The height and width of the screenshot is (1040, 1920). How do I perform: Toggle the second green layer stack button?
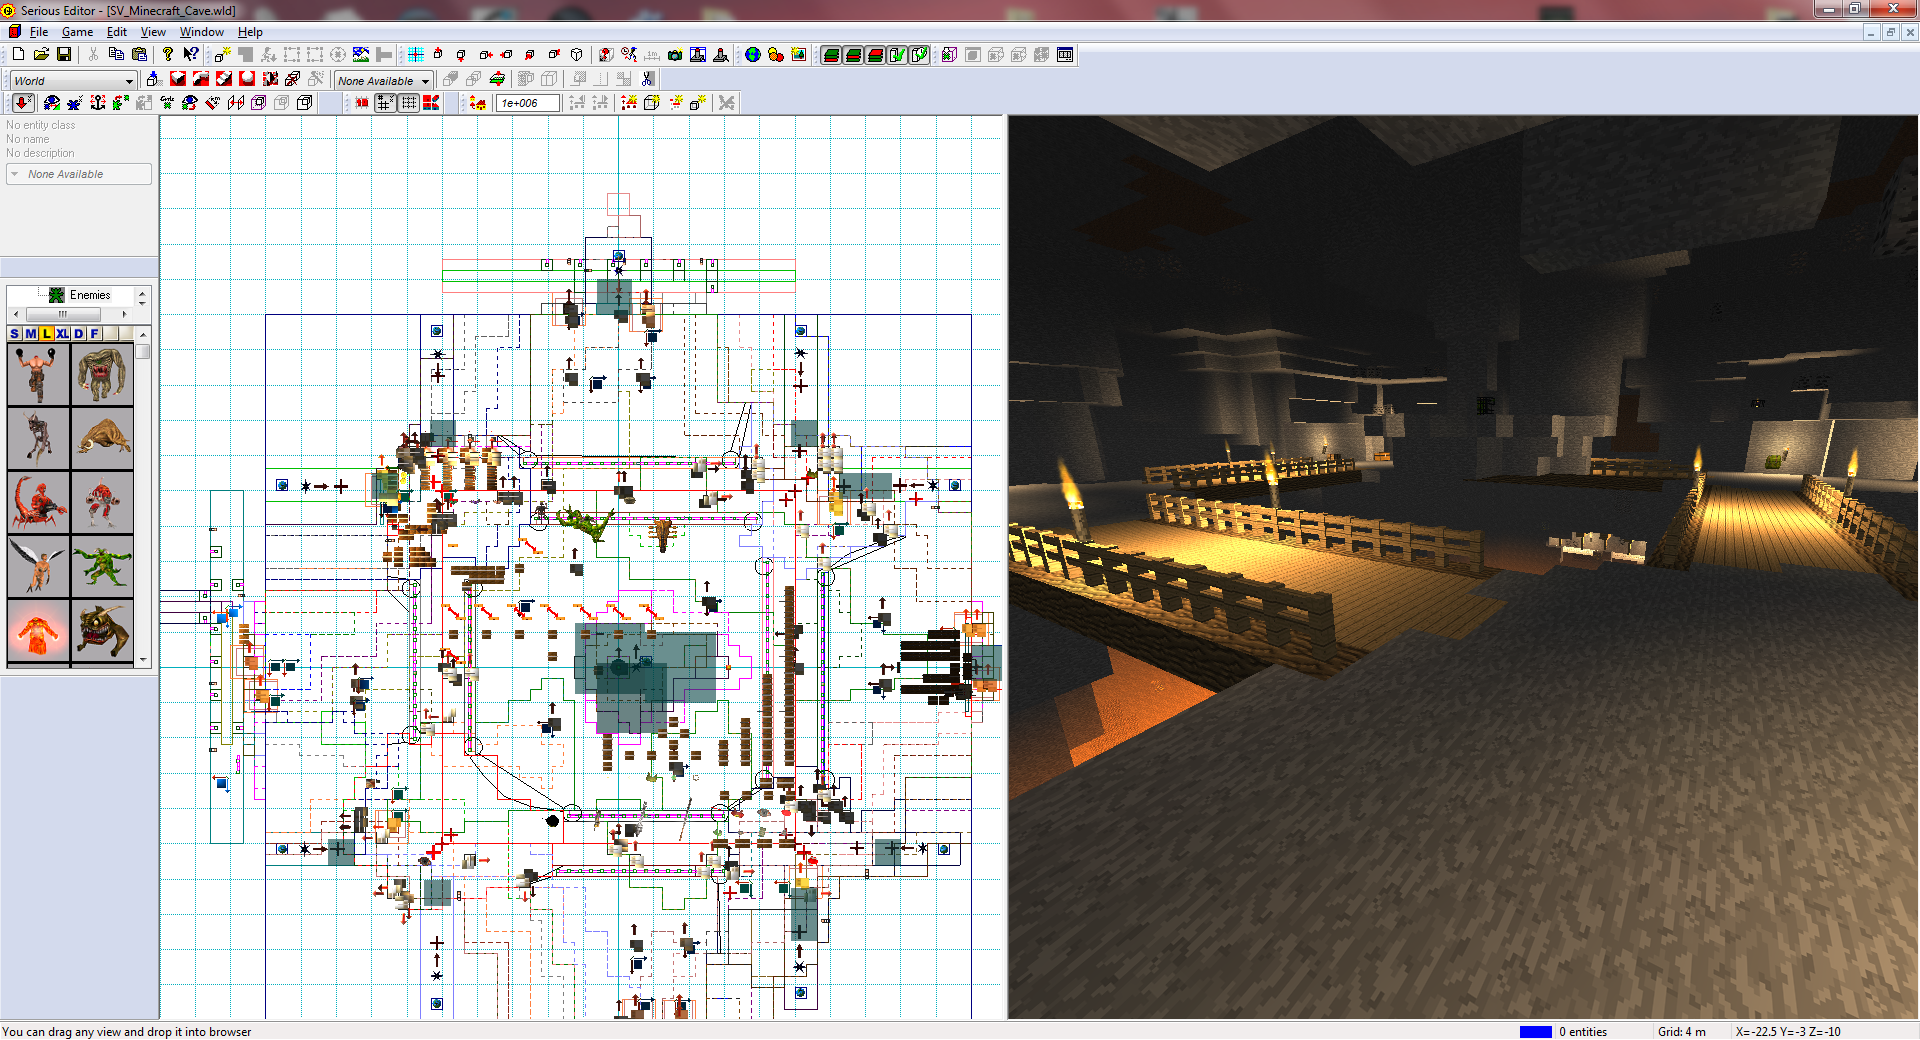pos(853,55)
